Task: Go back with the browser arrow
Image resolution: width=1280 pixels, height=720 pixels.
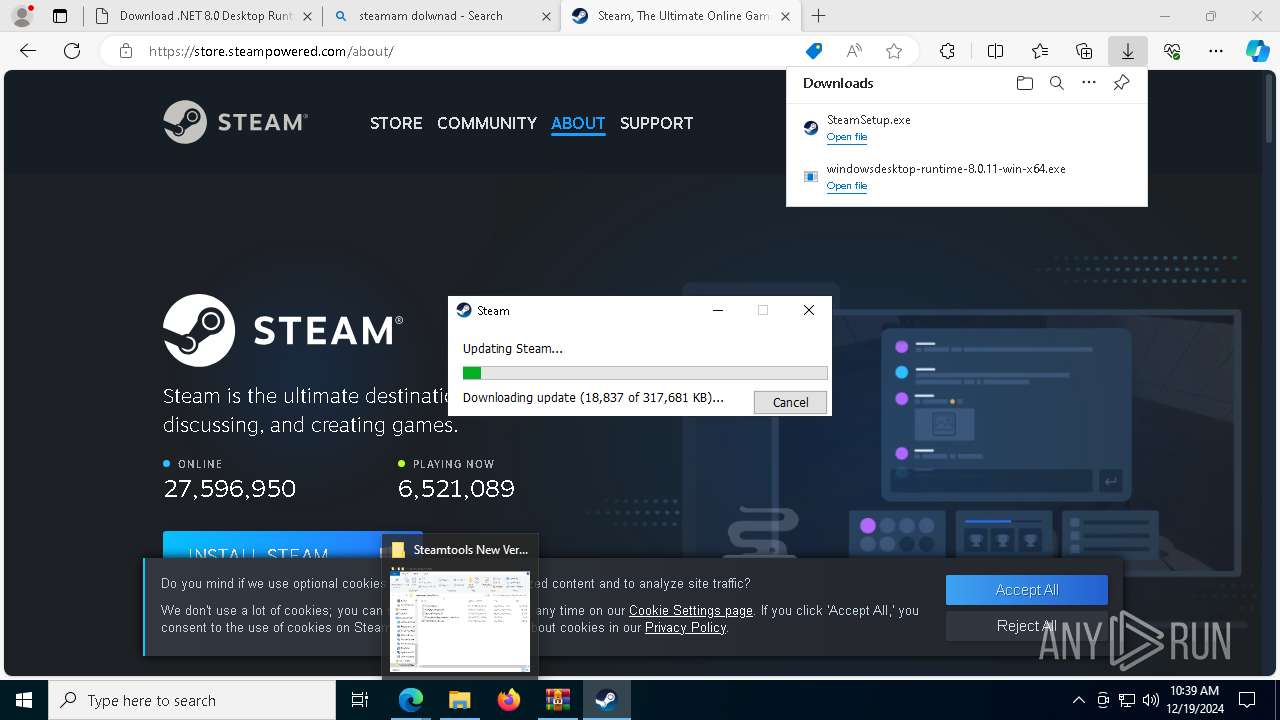Action: (28, 51)
